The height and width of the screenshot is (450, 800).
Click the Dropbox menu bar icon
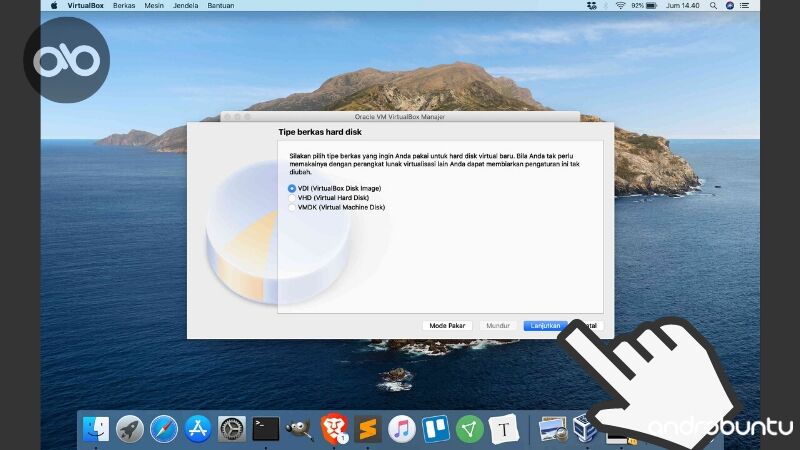[592, 6]
